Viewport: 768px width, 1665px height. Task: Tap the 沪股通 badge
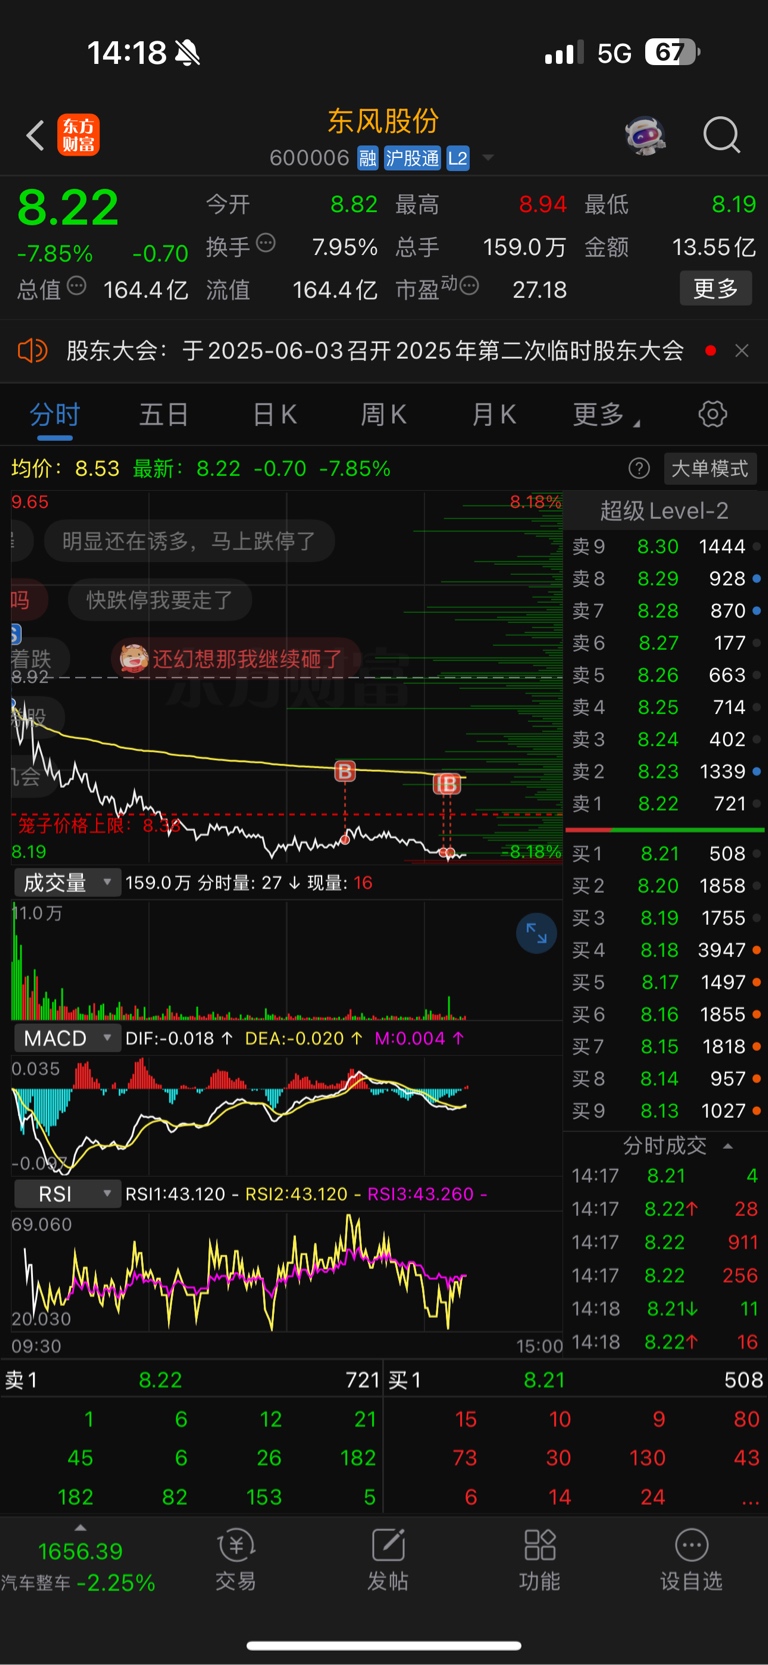pyautogui.click(x=412, y=158)
